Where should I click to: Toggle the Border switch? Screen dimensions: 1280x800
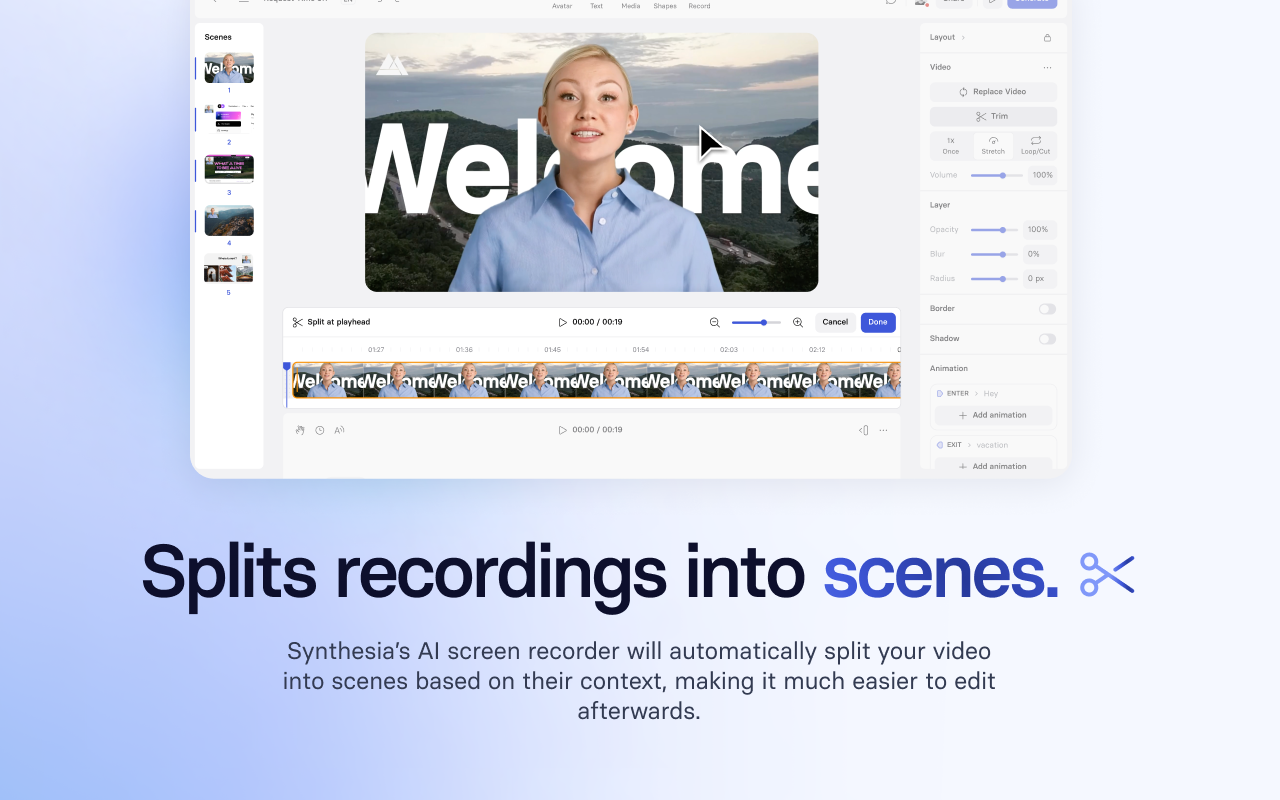[1047, 309]
